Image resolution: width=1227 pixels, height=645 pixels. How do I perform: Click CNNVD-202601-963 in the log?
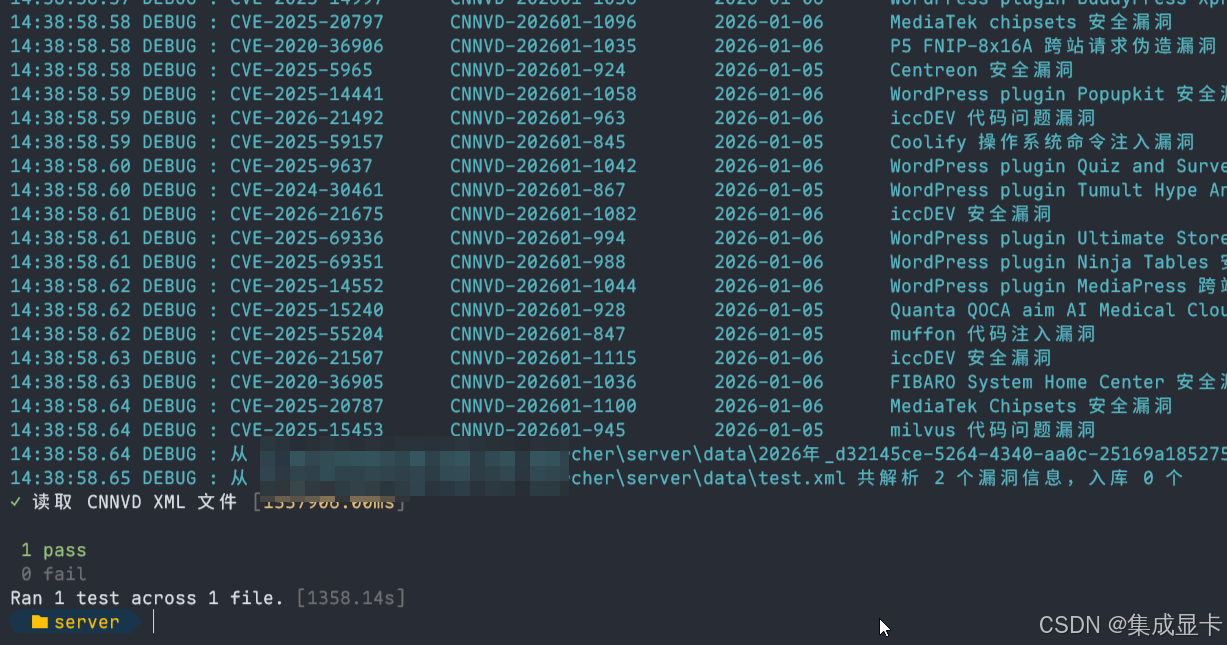pyautogui.click(x=538, y=118)
